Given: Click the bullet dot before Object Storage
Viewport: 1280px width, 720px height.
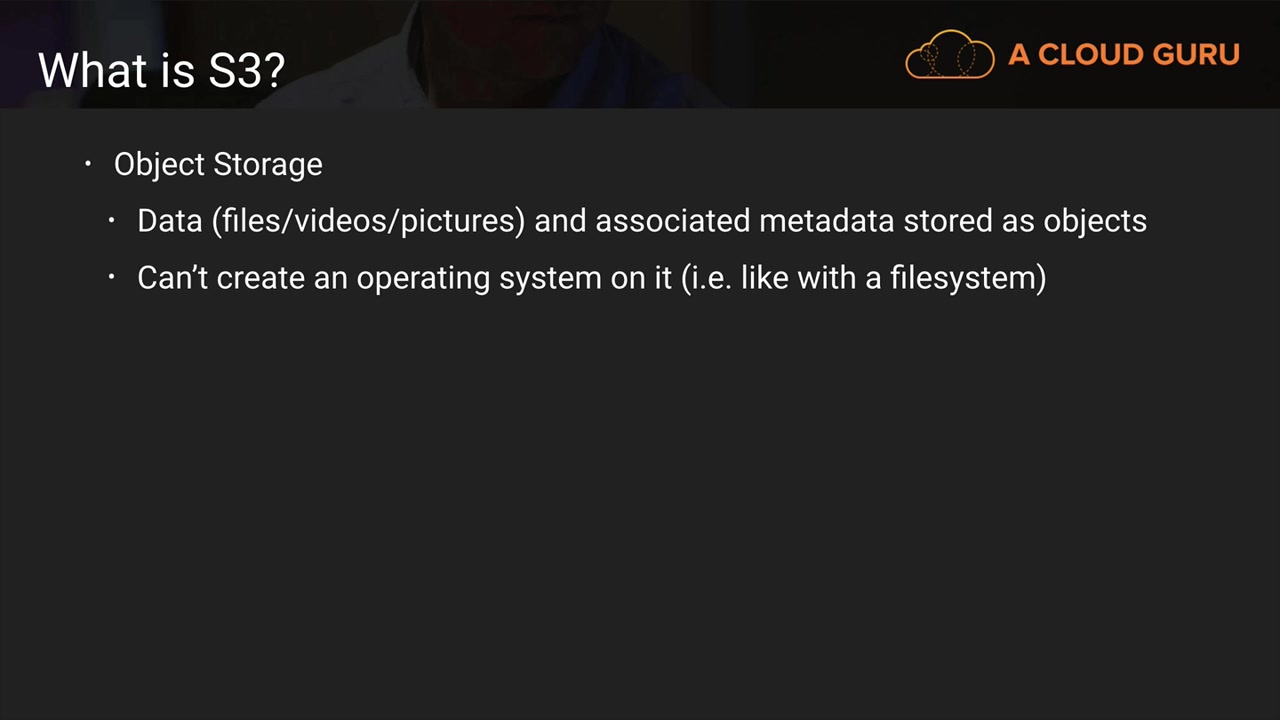Looking at the screenshot, I should point(88,163).
